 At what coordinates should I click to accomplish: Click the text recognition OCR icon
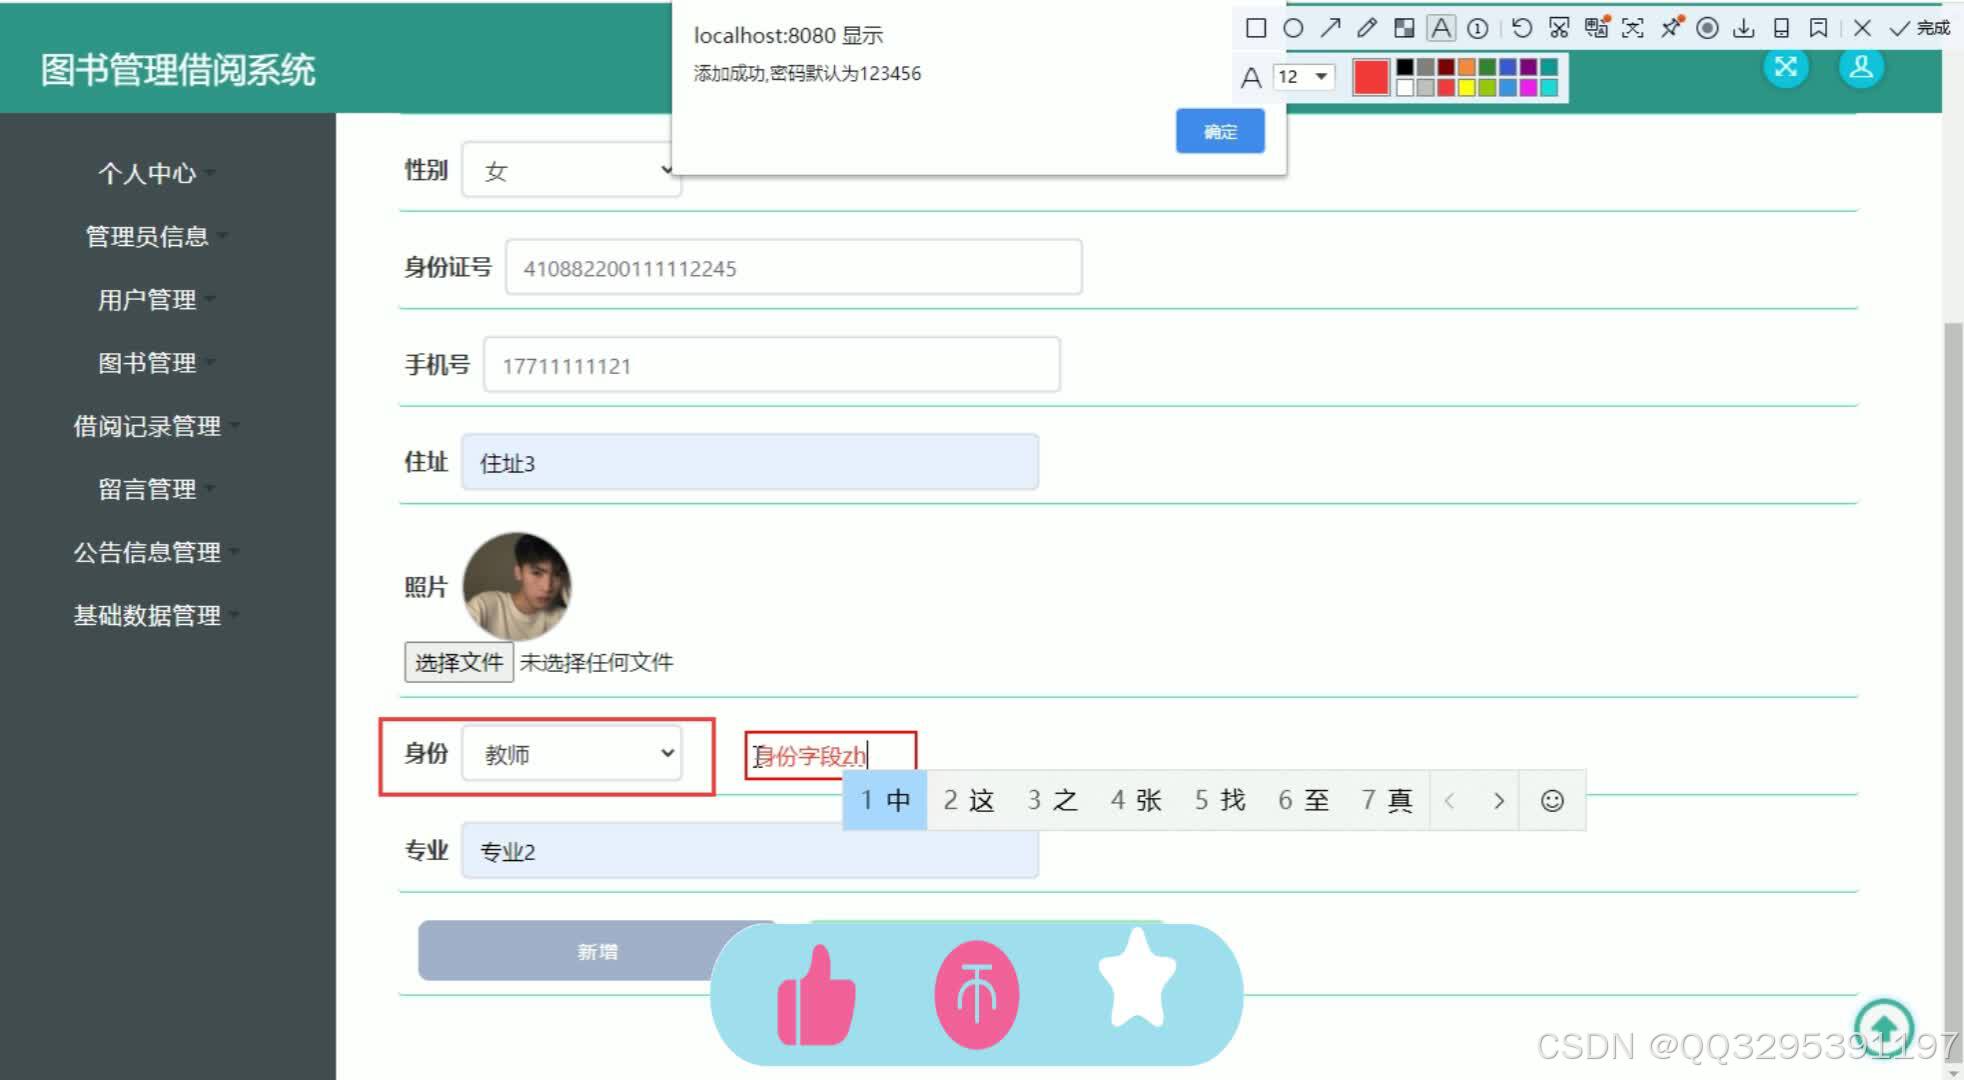tap(1633, 28)
